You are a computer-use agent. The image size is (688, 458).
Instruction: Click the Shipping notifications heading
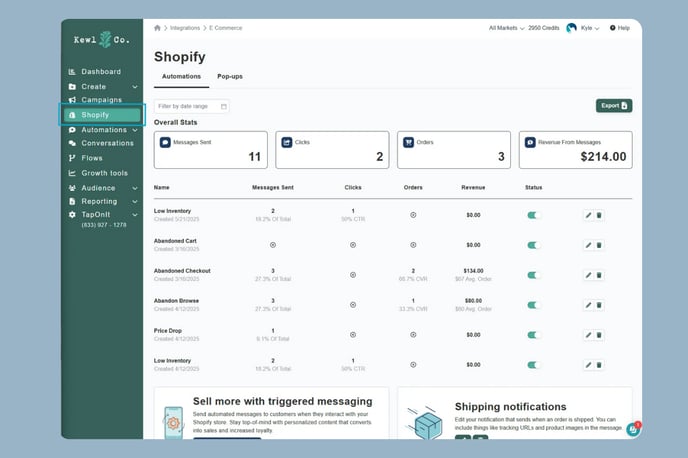(x=510, y=407)
